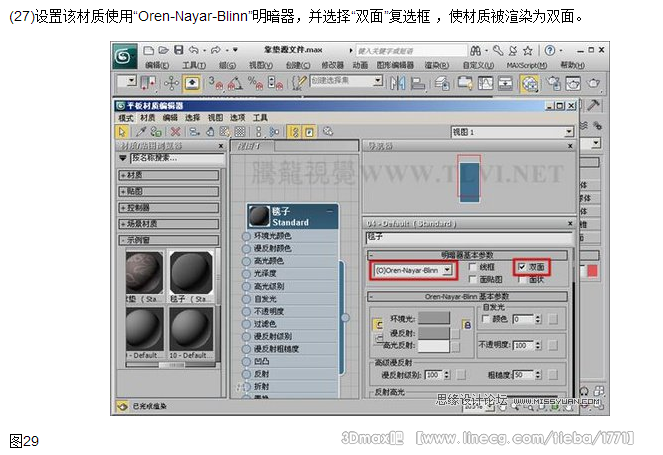663x455 pixels.
Task: Collapse the 明暗器基本参数 rollout
Action: [467, 255]
